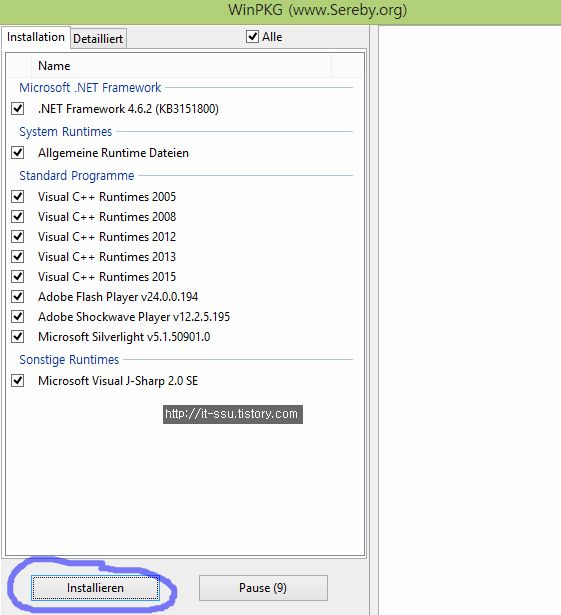Viewport: 561px width, 615px height.
Task: Select Visual C++ Runtimes 2013 text
Action: tap(107, 257)
